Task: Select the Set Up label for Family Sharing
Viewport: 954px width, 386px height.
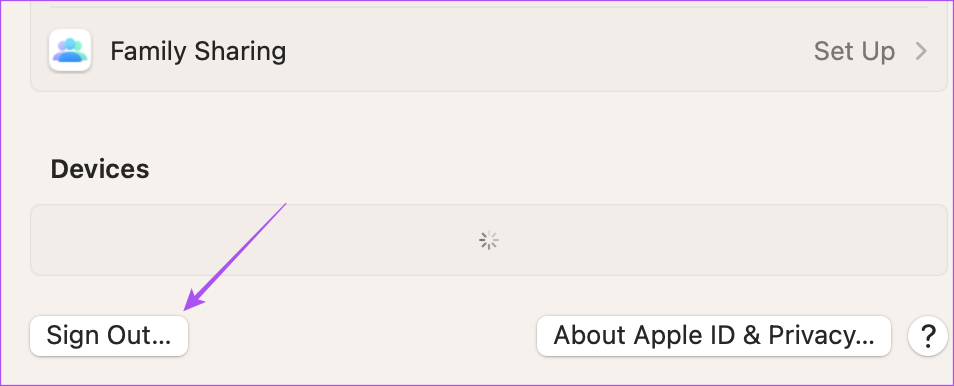Action: (x=854, y=51)
